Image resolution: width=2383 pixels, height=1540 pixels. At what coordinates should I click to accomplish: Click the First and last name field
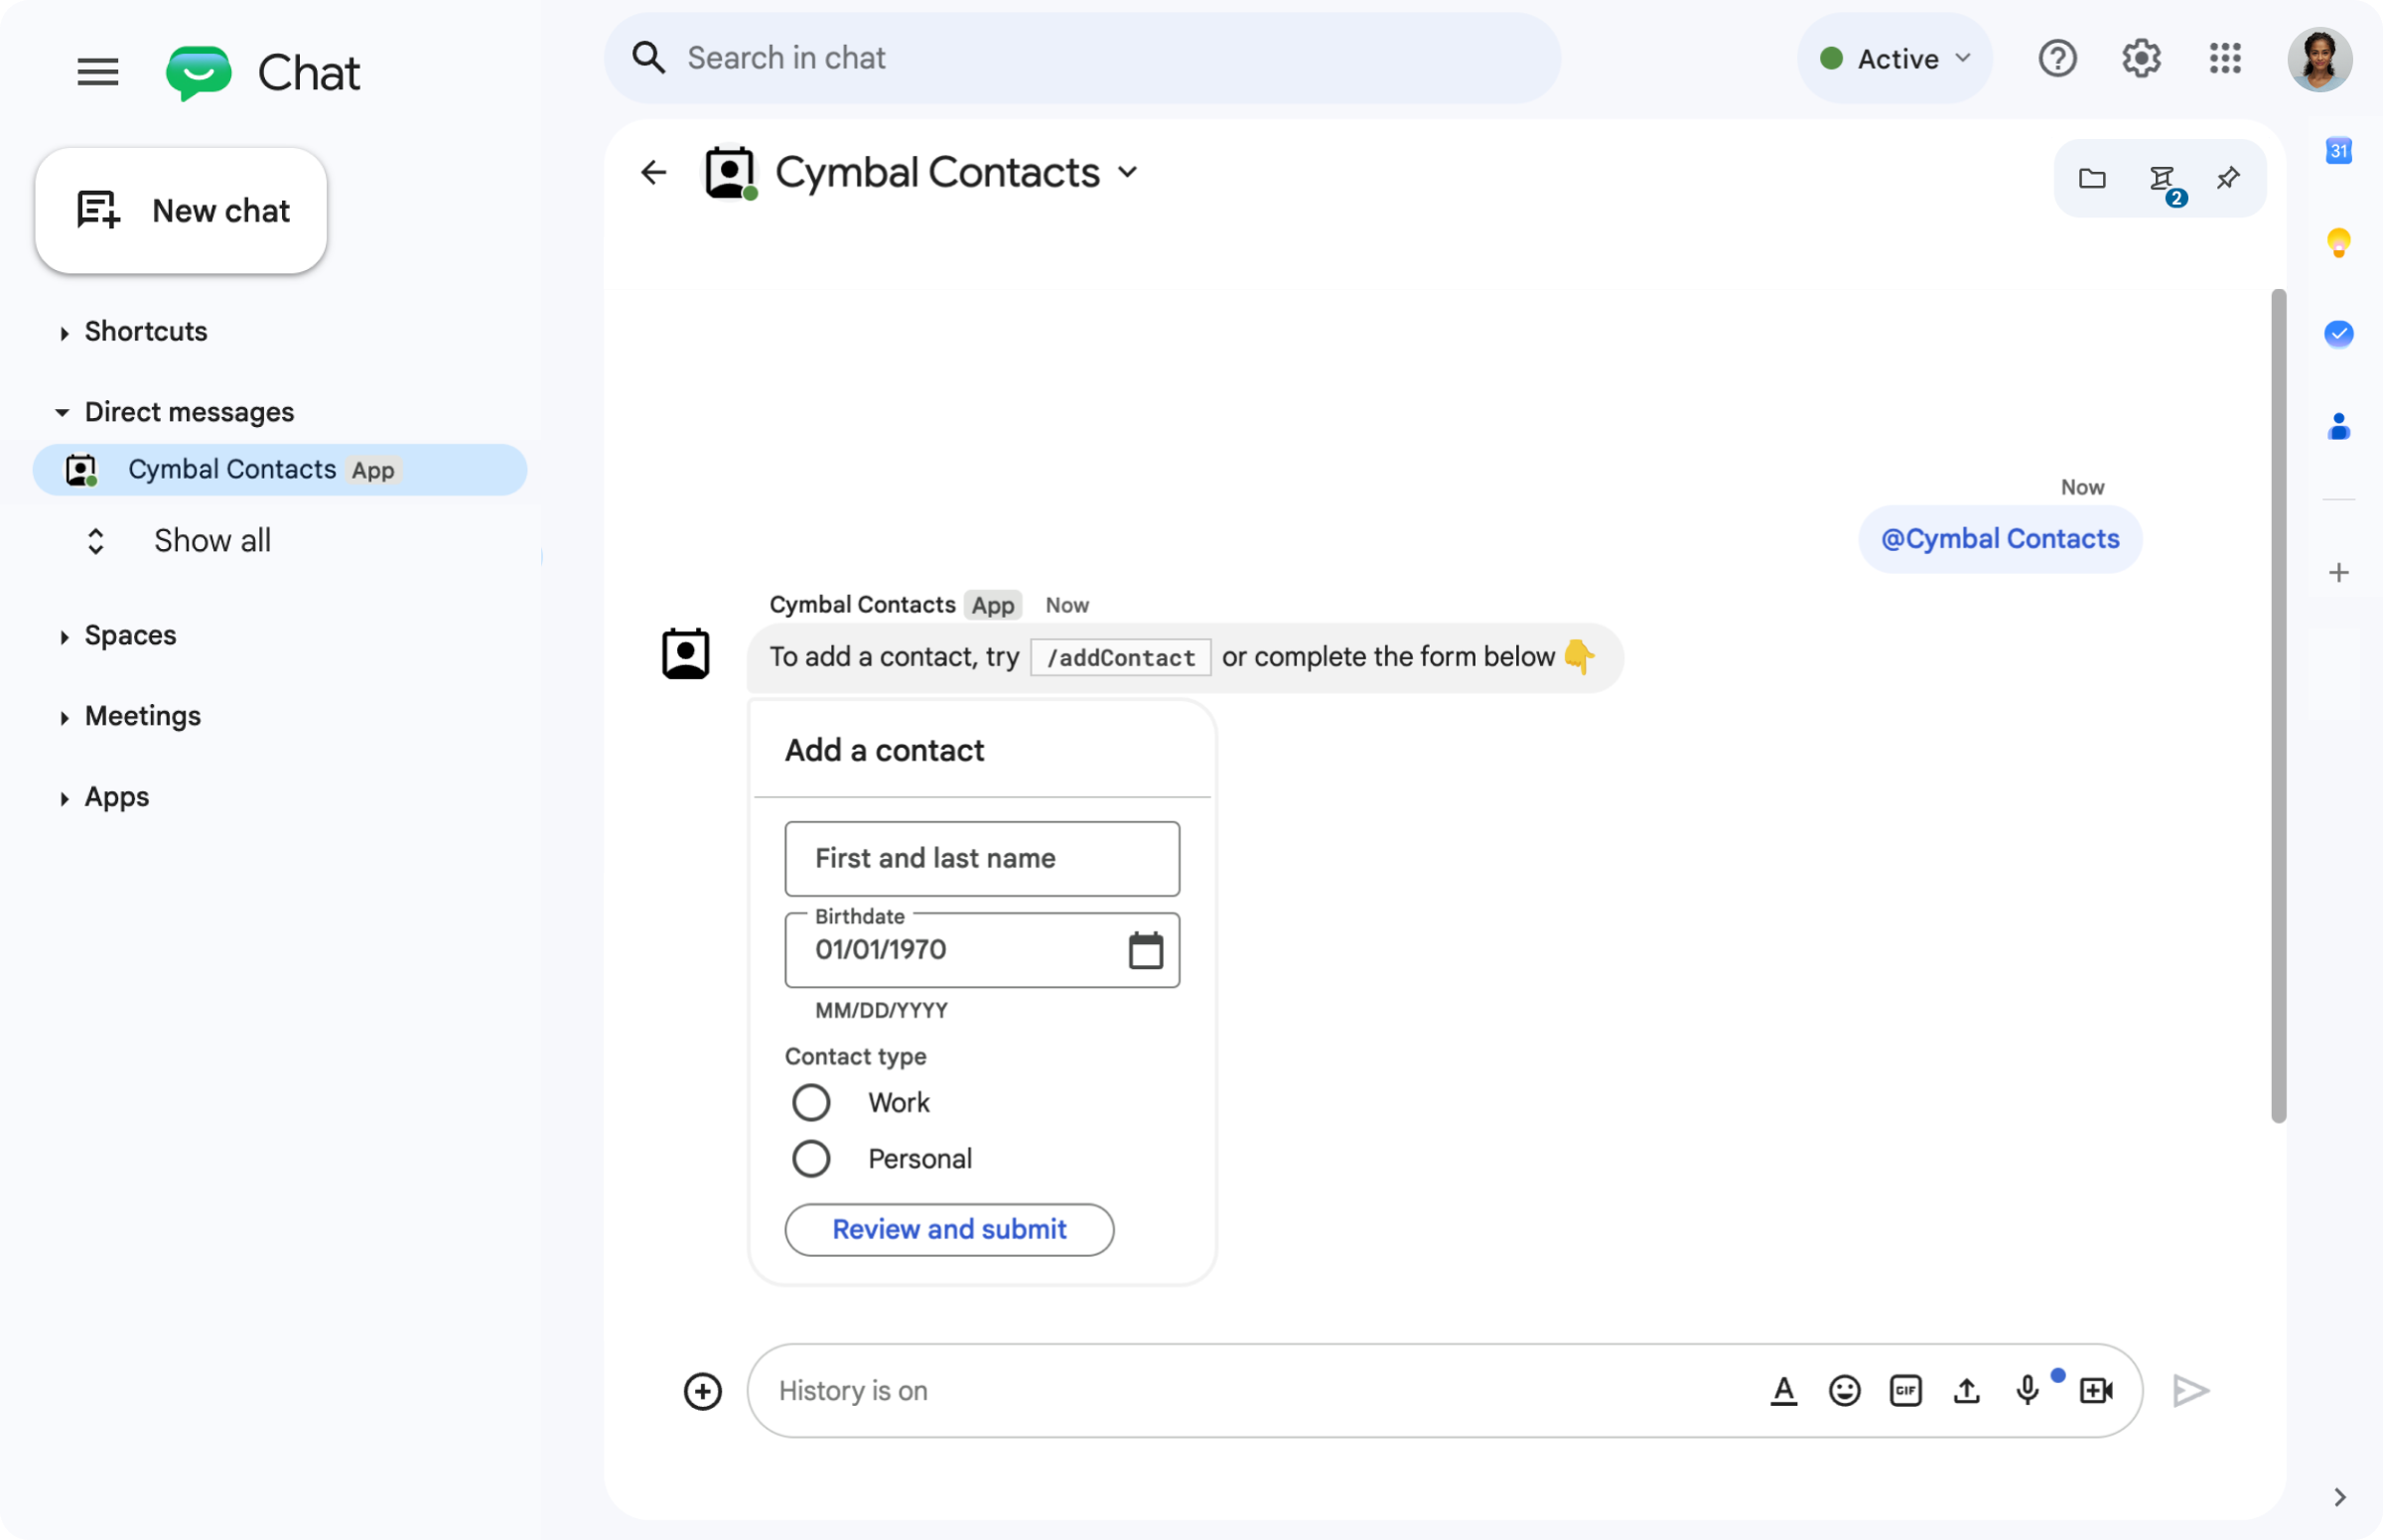[981, 859]
